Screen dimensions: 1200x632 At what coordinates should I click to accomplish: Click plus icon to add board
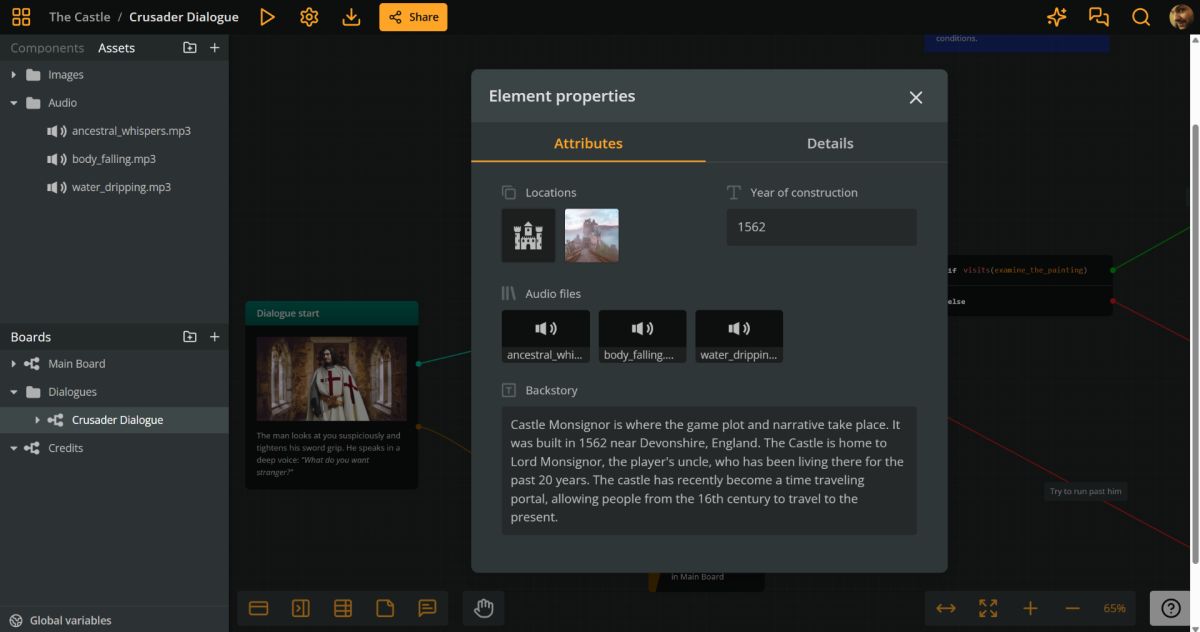[x=214, y=337]
